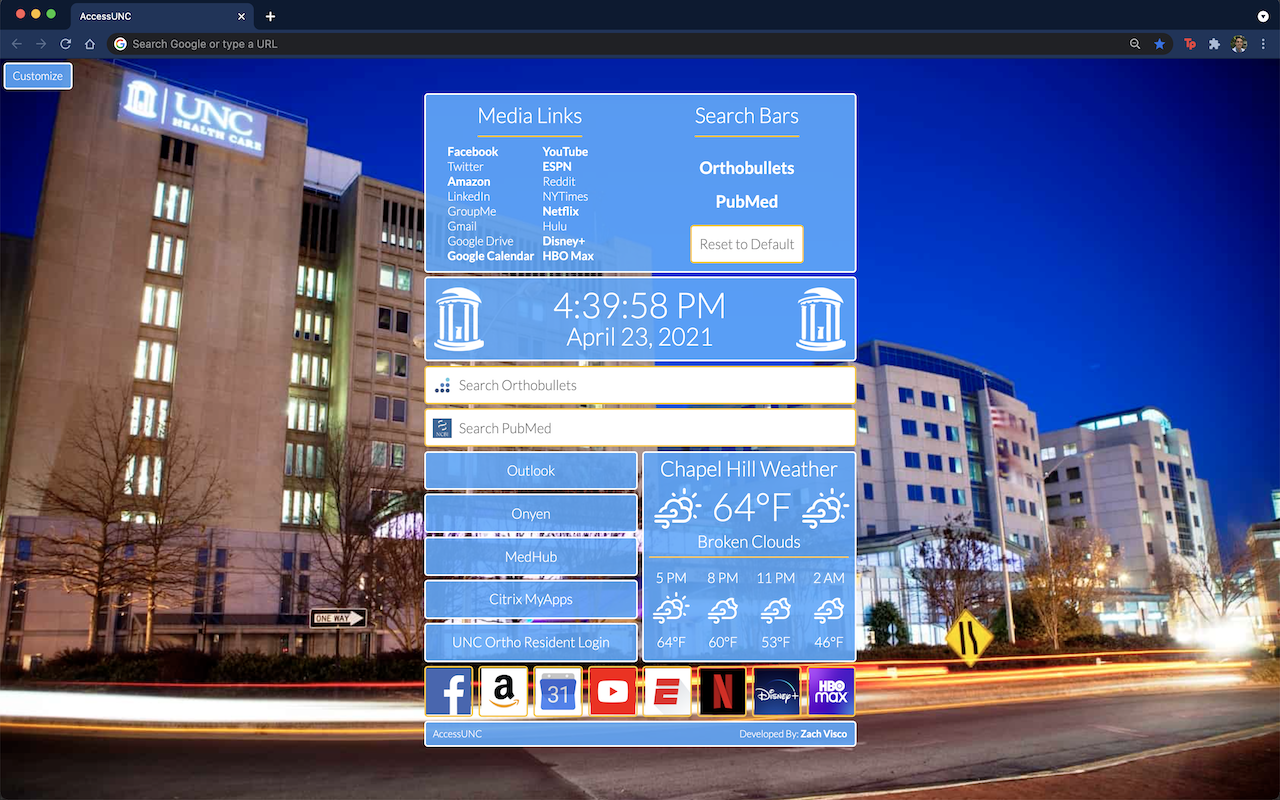The height and width of the screenshot is (800, 1280).
Task: Open the extensions puzzle icon
Action: 1214,44
